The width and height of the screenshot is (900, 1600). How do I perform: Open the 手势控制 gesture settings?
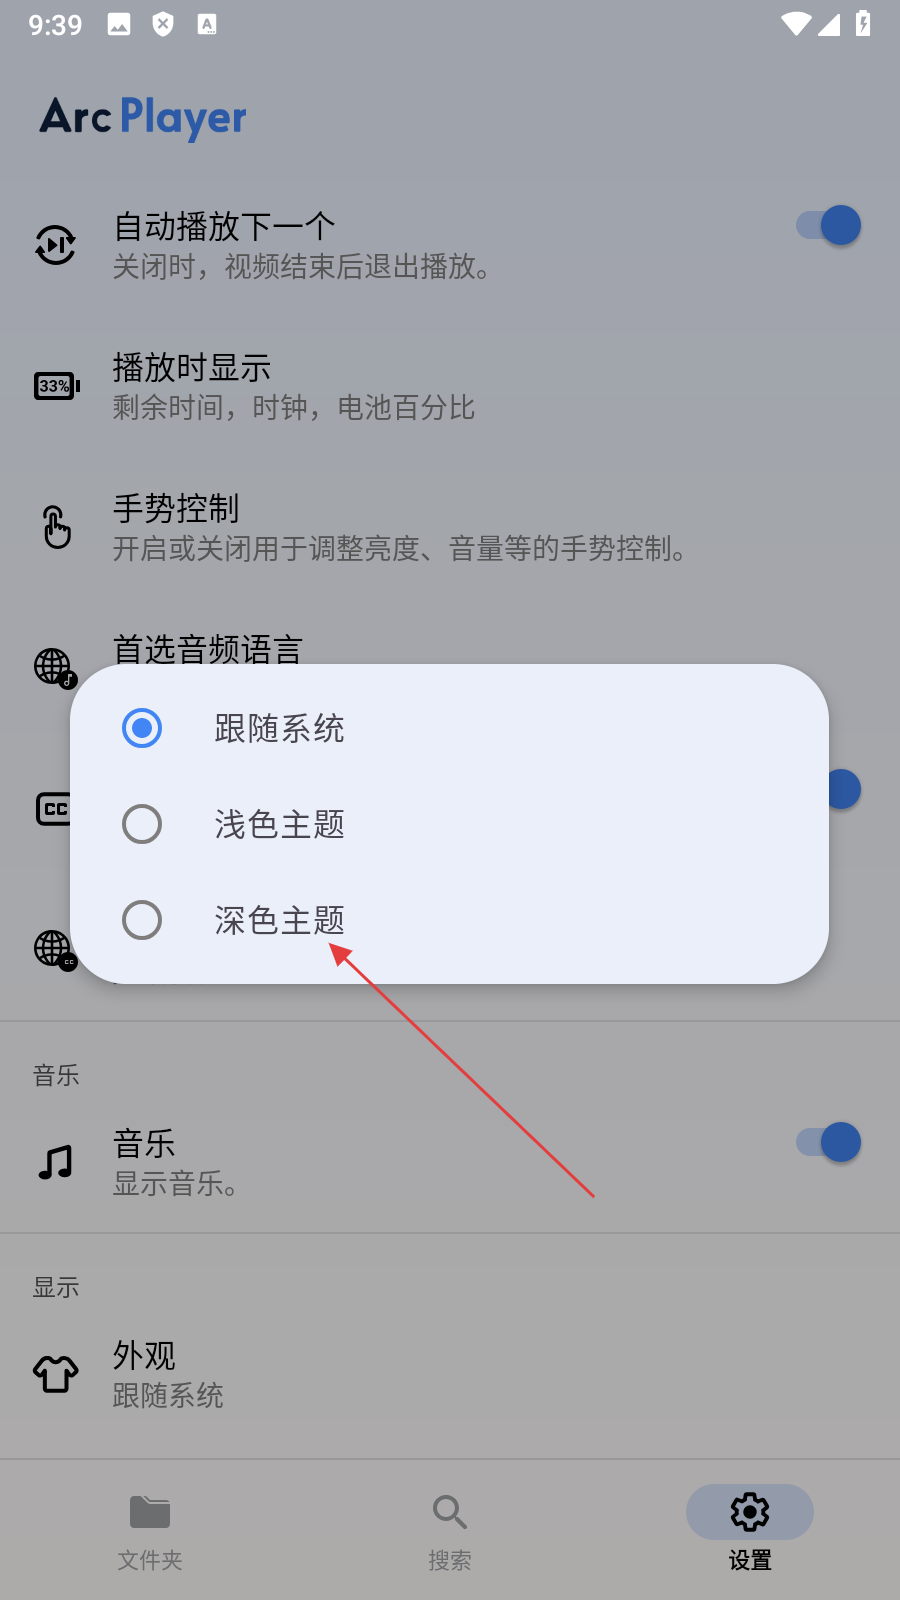point(450,527)
